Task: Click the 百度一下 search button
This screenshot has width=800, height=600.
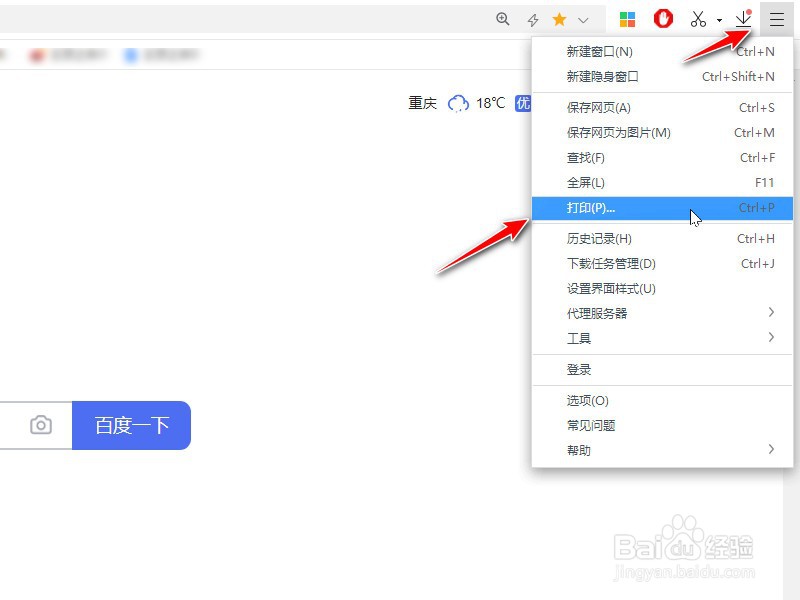Action: [x=132, y=424]
